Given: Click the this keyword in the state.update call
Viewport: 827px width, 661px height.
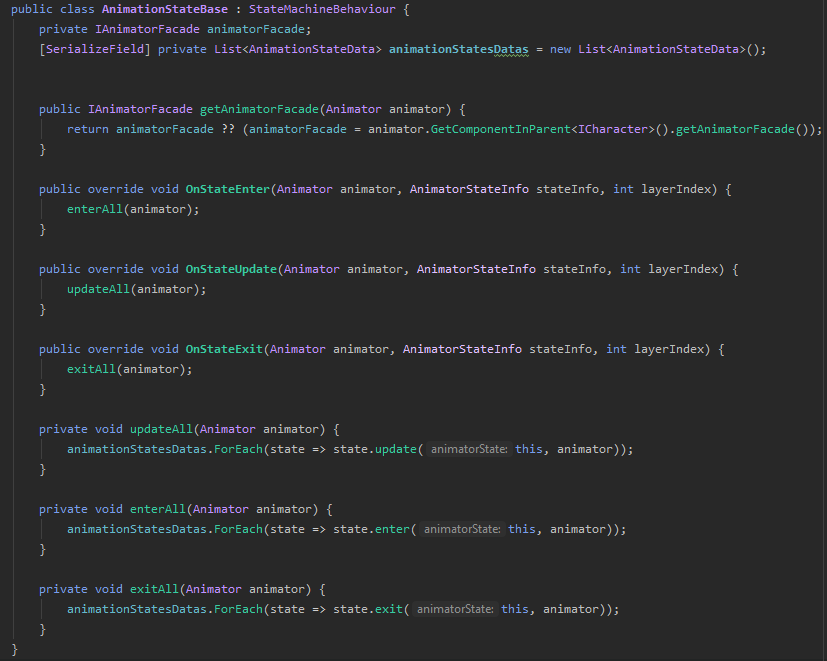Looking at the screenshot, I should coord(528,449).
